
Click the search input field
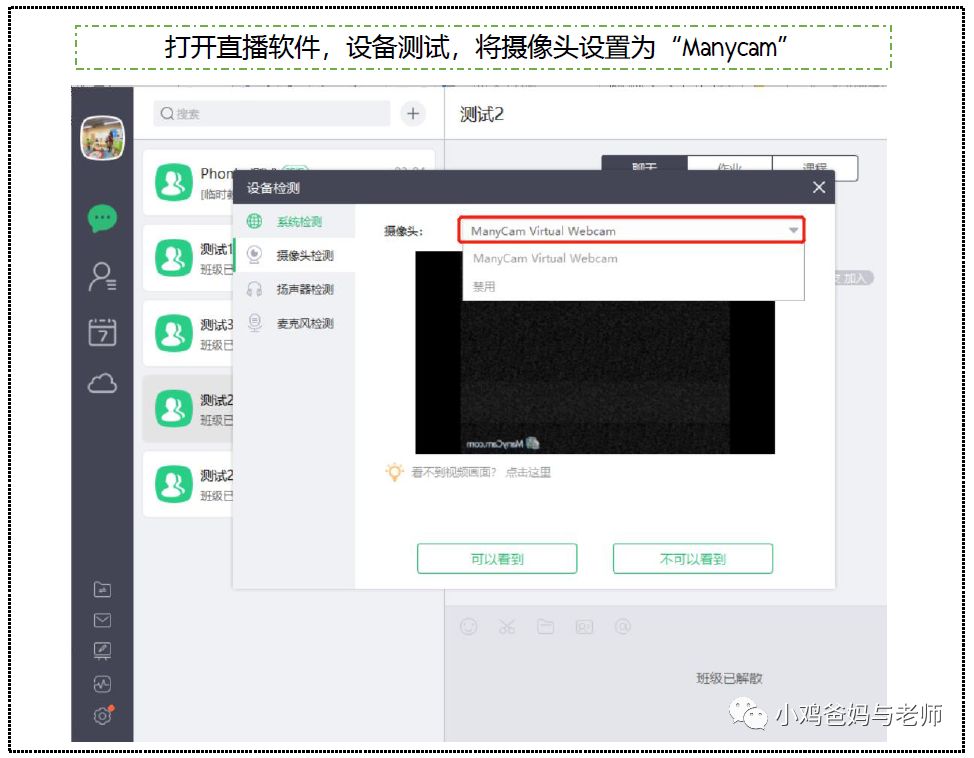(x=270, y=114)
